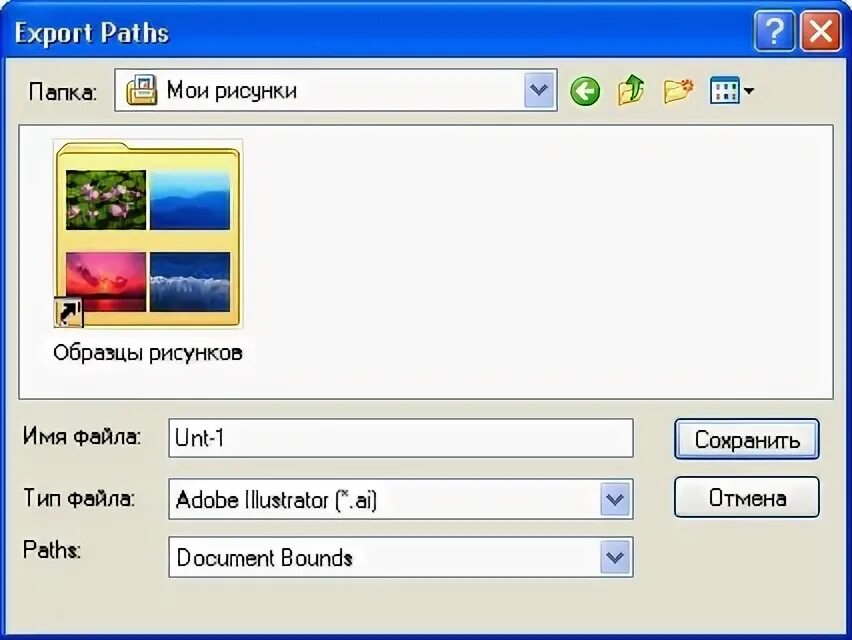Screen dimensions: 852x640
Task: Open the Мои рисунки folder dropdown
Action: pyautogui.click(x=538, y=90)
